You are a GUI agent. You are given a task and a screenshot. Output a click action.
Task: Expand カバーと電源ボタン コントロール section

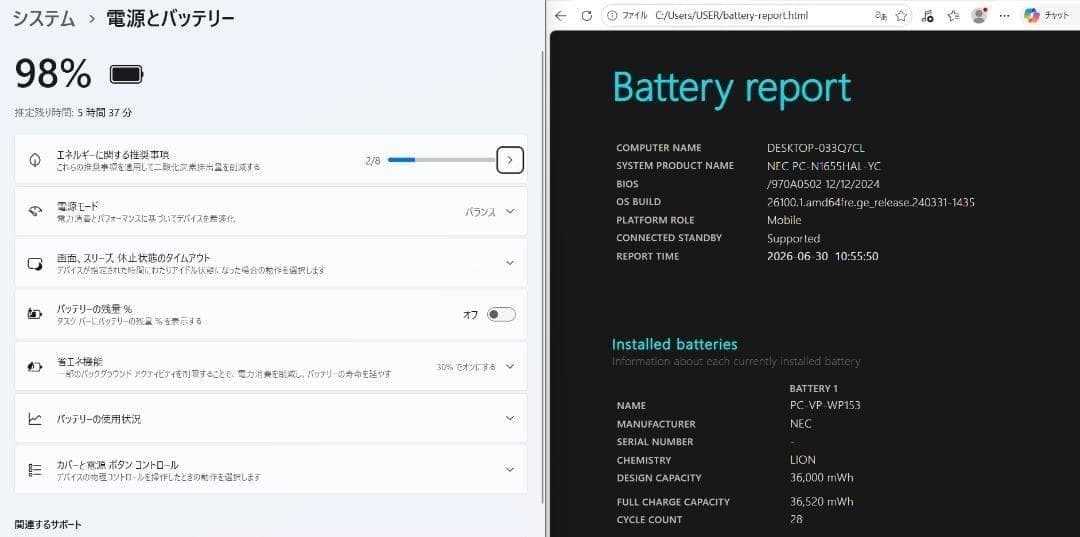coord(271,470)
